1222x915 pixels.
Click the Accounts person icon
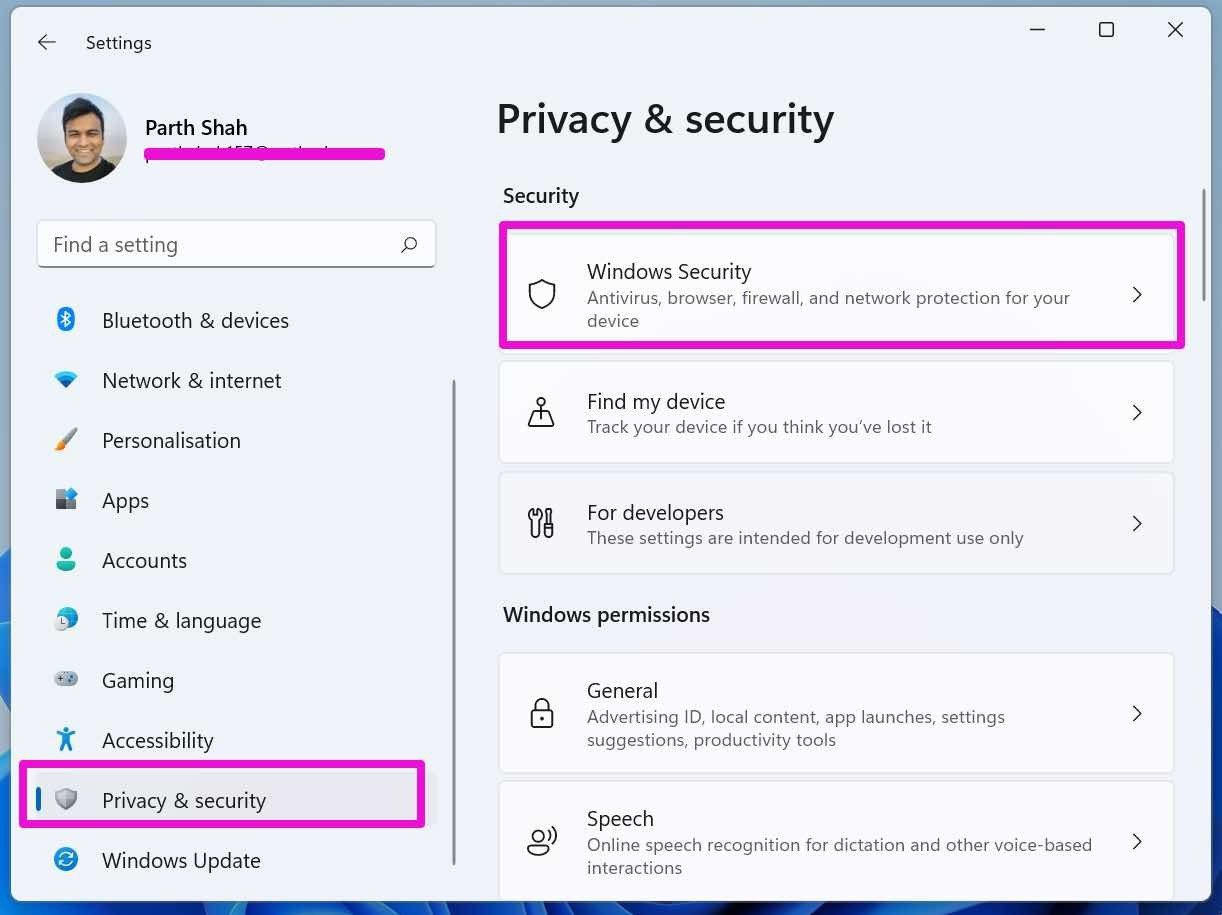point(66,559)
